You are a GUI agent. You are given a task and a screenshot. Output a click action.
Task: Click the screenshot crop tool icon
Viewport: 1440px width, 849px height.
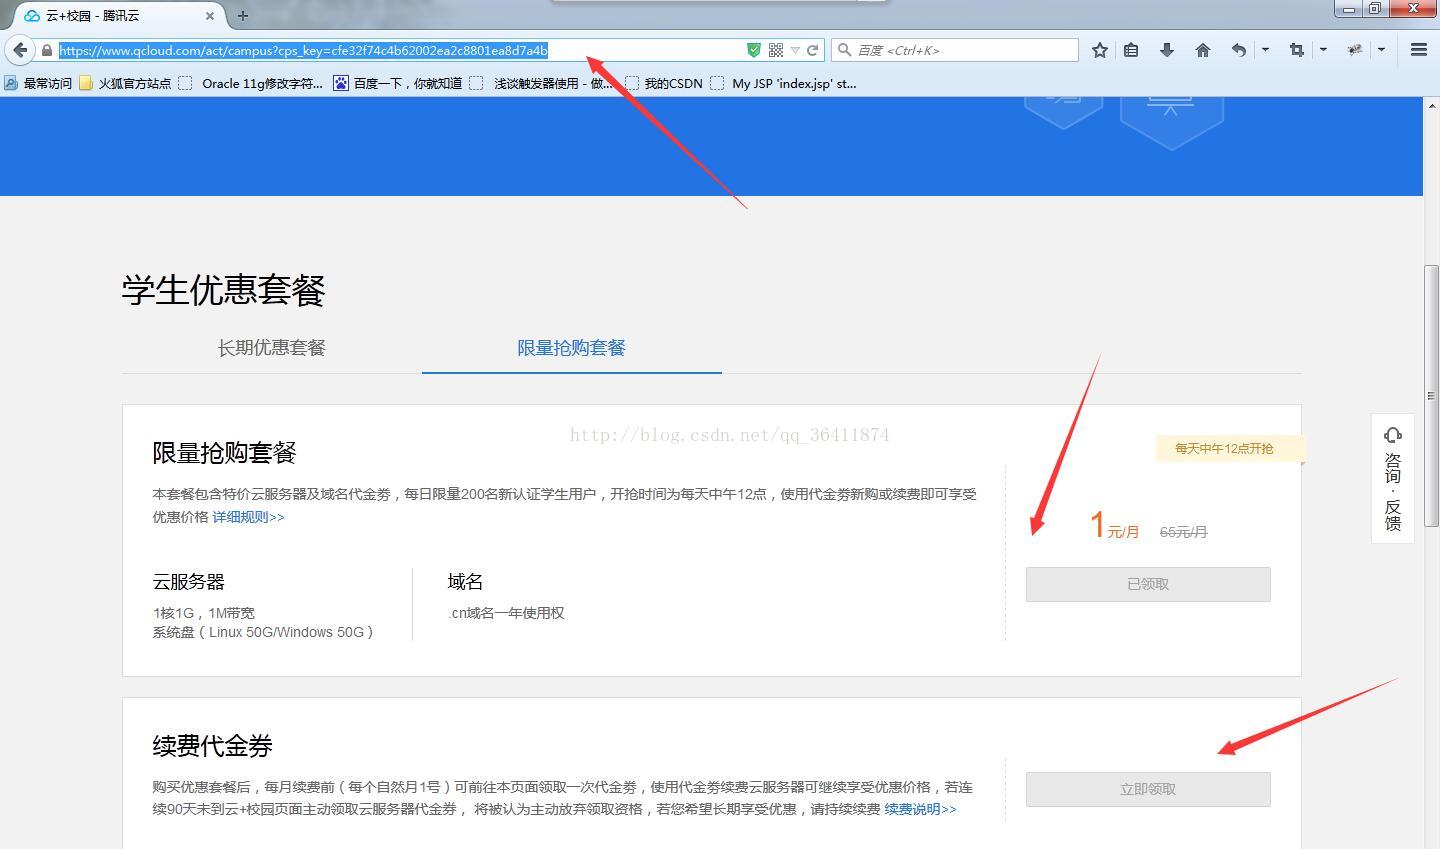coord(1297,50)
